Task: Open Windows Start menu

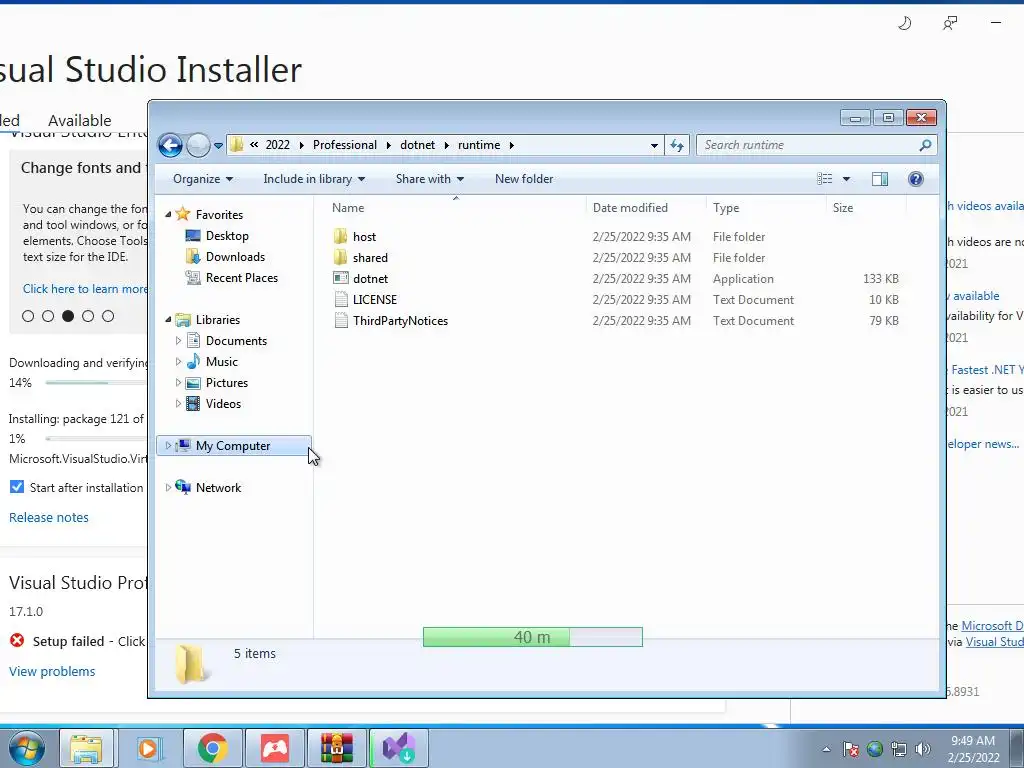Action: (x=27, y=748)
